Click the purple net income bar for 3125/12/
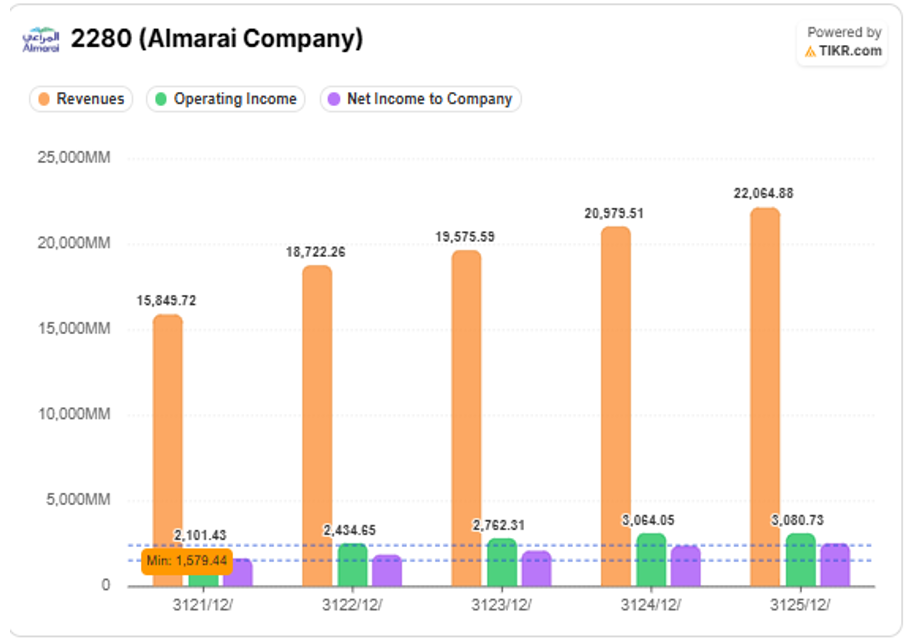 (835, 565)
